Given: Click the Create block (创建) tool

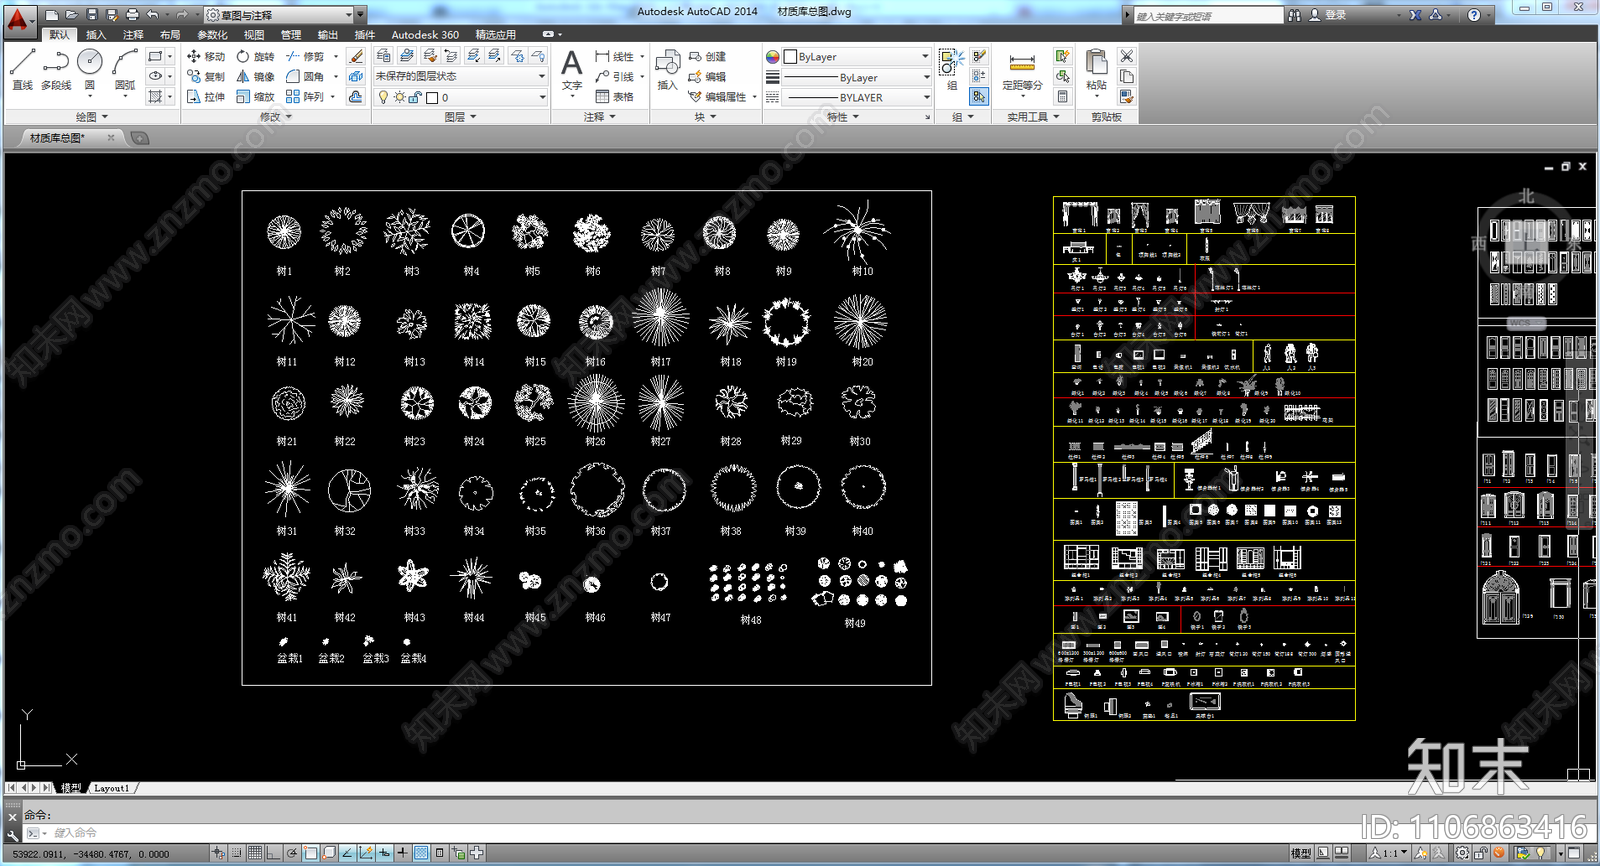Looking at the screenshot, I should 707,57.
